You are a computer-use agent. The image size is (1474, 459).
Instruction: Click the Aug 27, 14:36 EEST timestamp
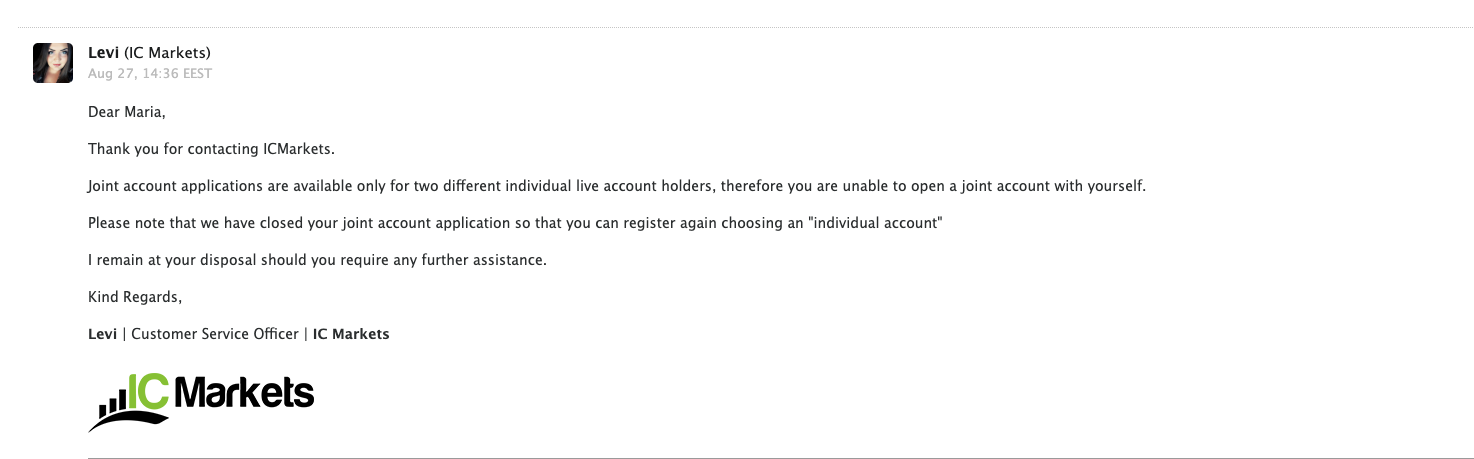[150, 74]
